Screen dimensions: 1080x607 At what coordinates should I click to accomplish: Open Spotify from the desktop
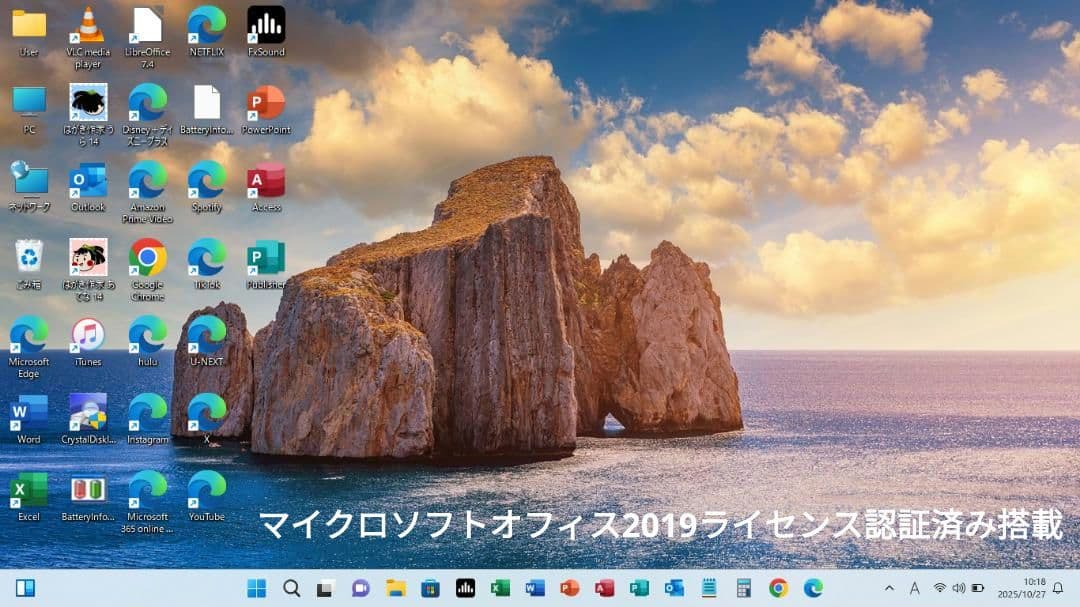[x=205, y=183]
